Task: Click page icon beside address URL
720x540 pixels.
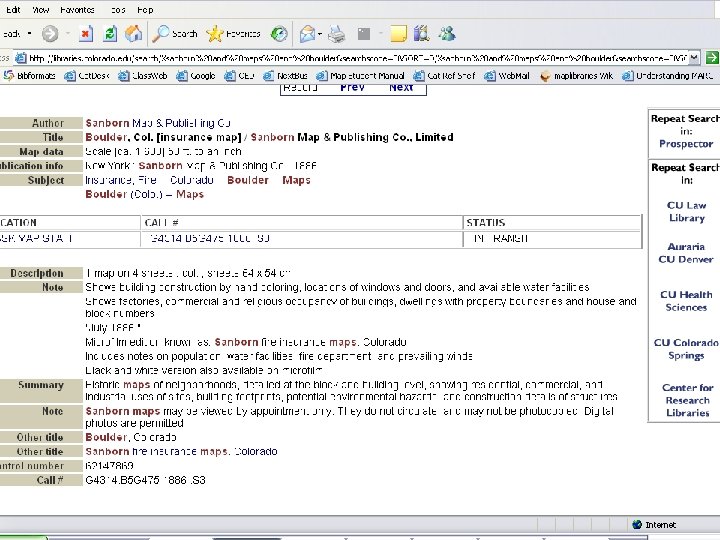Action: [21, 58]
